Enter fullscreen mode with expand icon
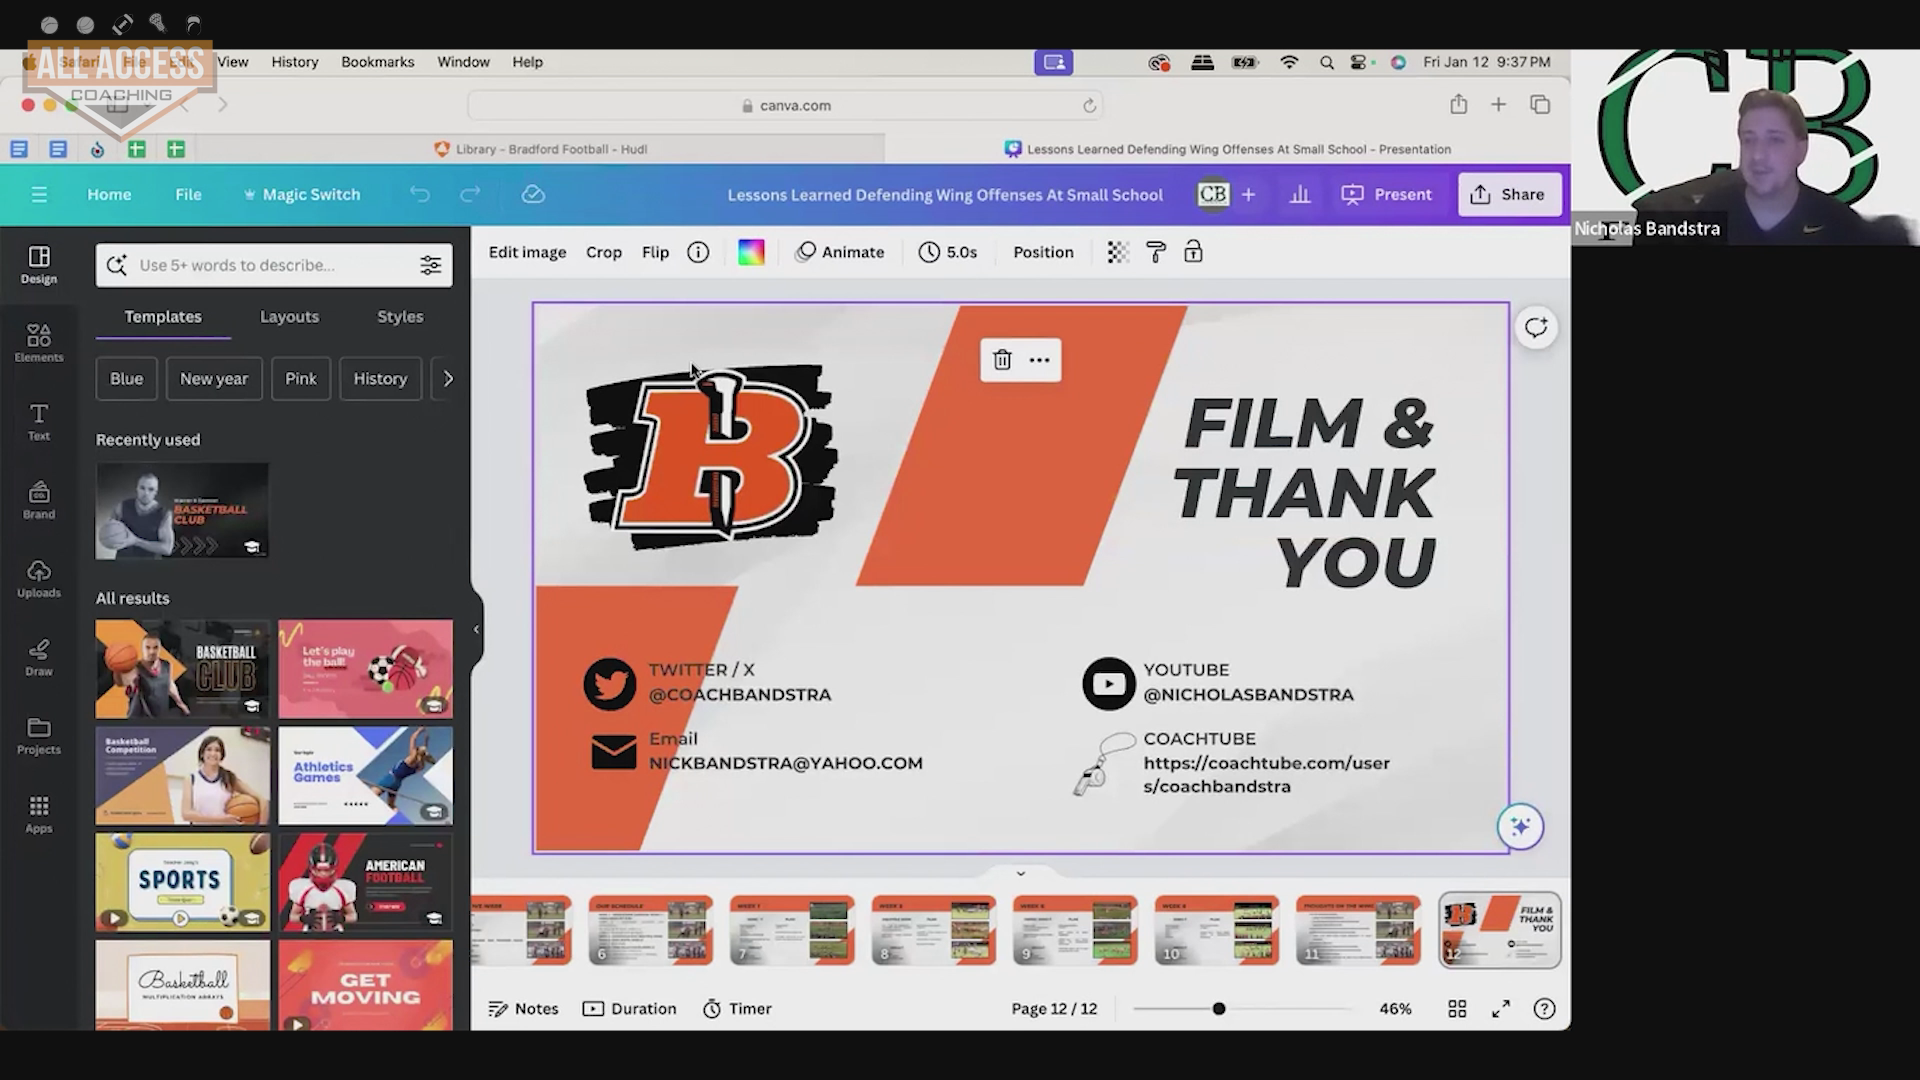 pyautogui.click(x=1501, y=1009)
